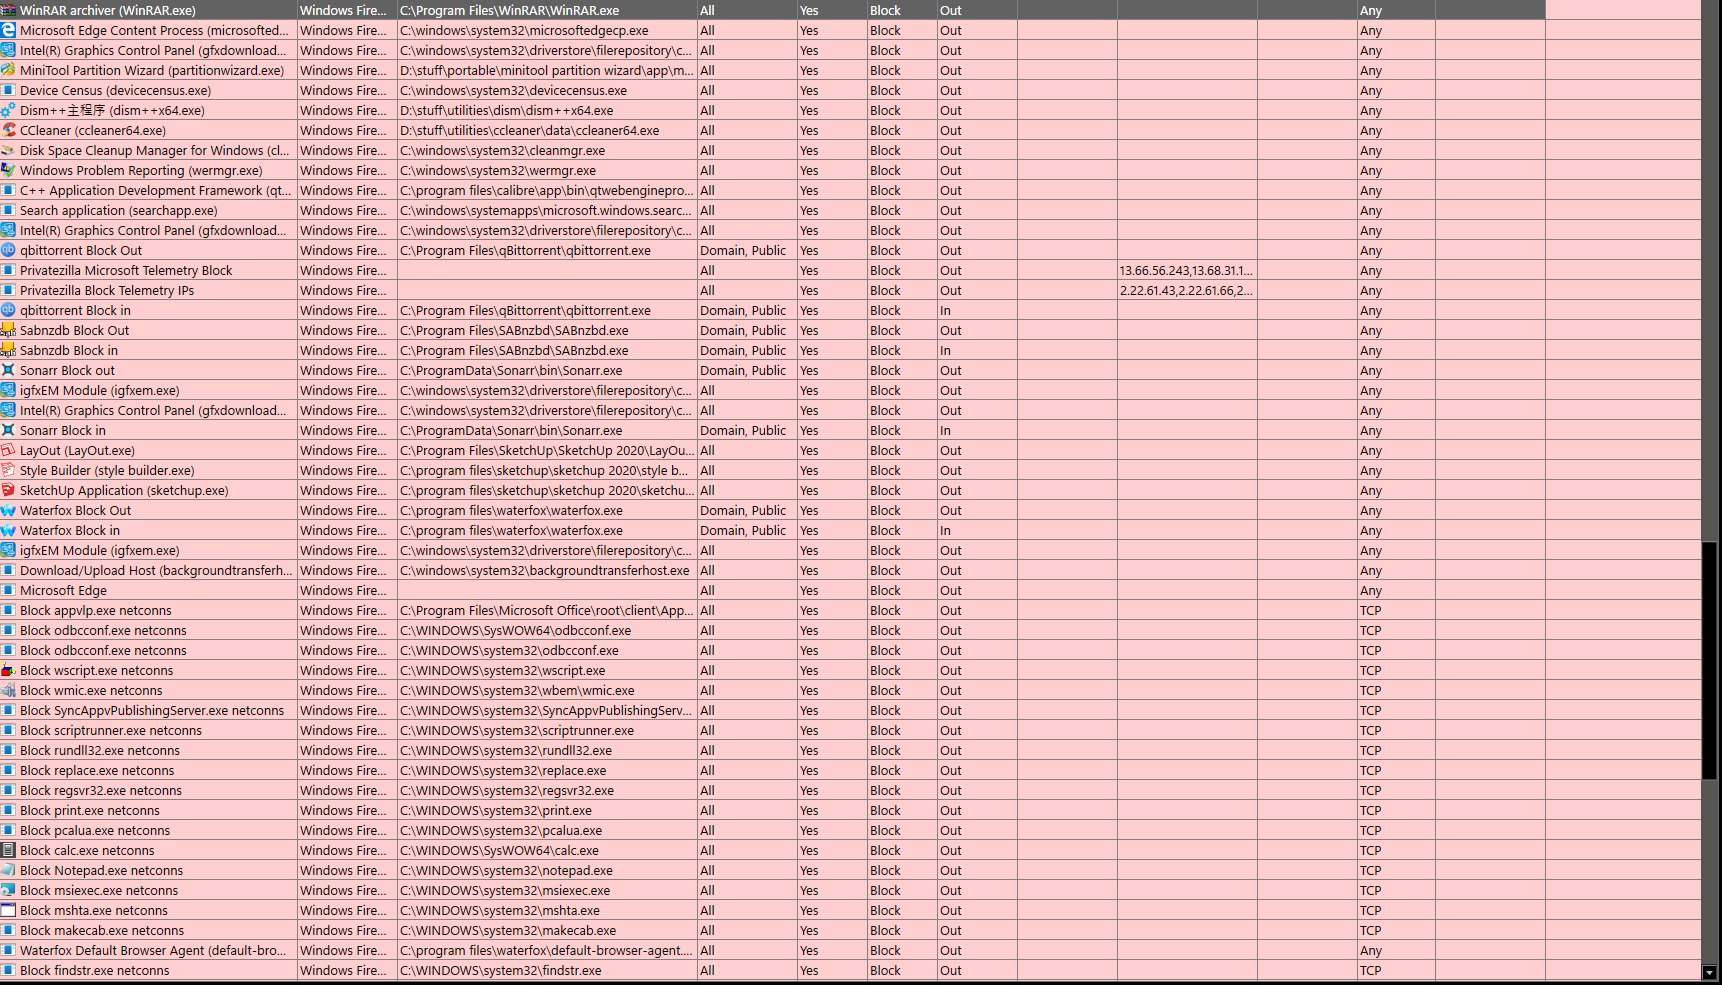Screen dimensions: 1722x985
Task: Select remote address starting with 2.22.61.43
Action: tap(1186, 290)
